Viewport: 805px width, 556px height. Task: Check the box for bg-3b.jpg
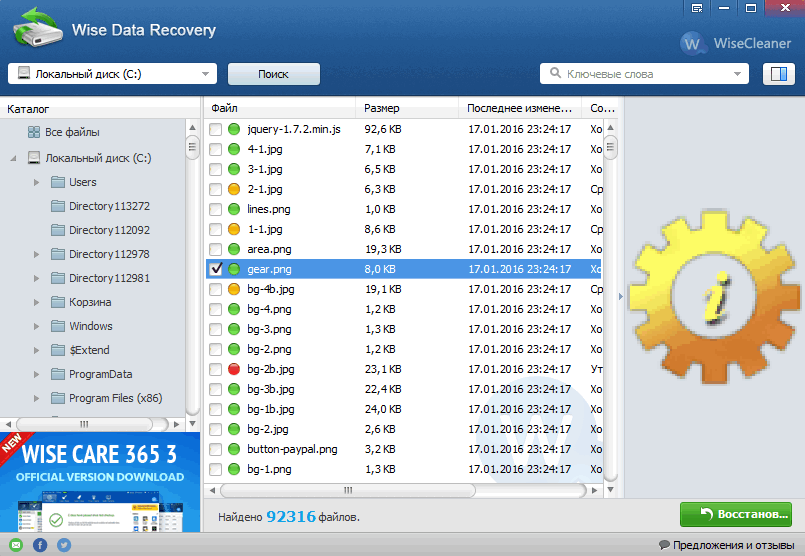pyautogui.click(x=216, y=390)
